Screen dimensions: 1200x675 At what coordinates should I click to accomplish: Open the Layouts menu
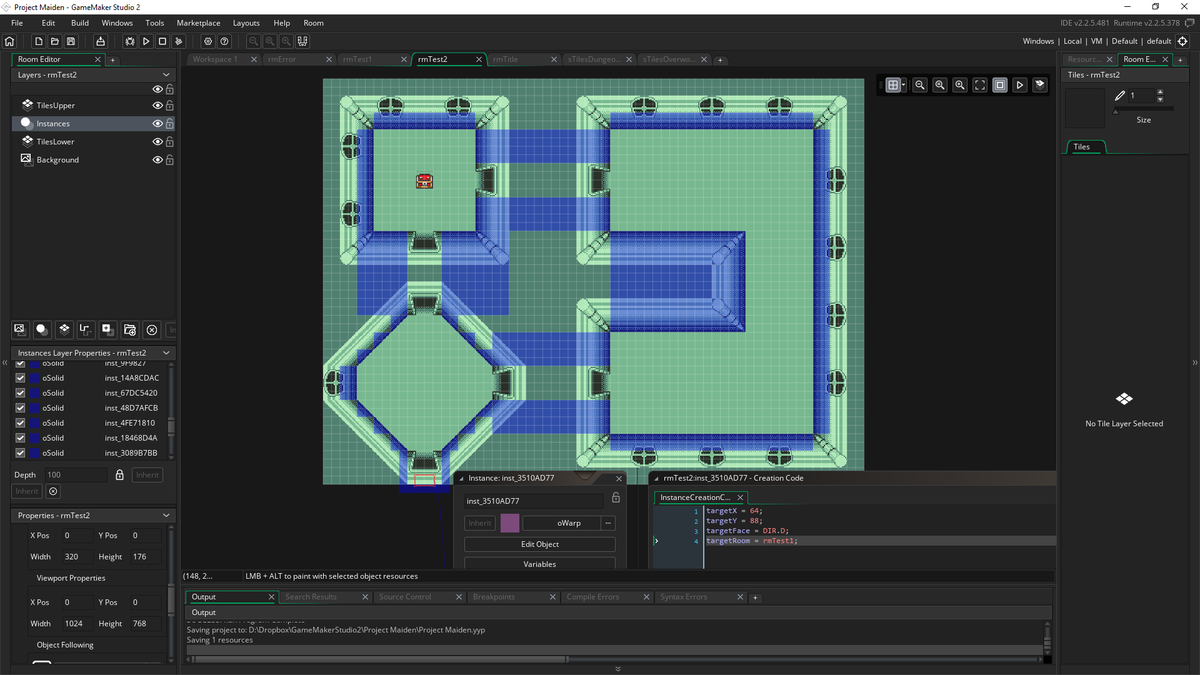[x=246, y=23]
